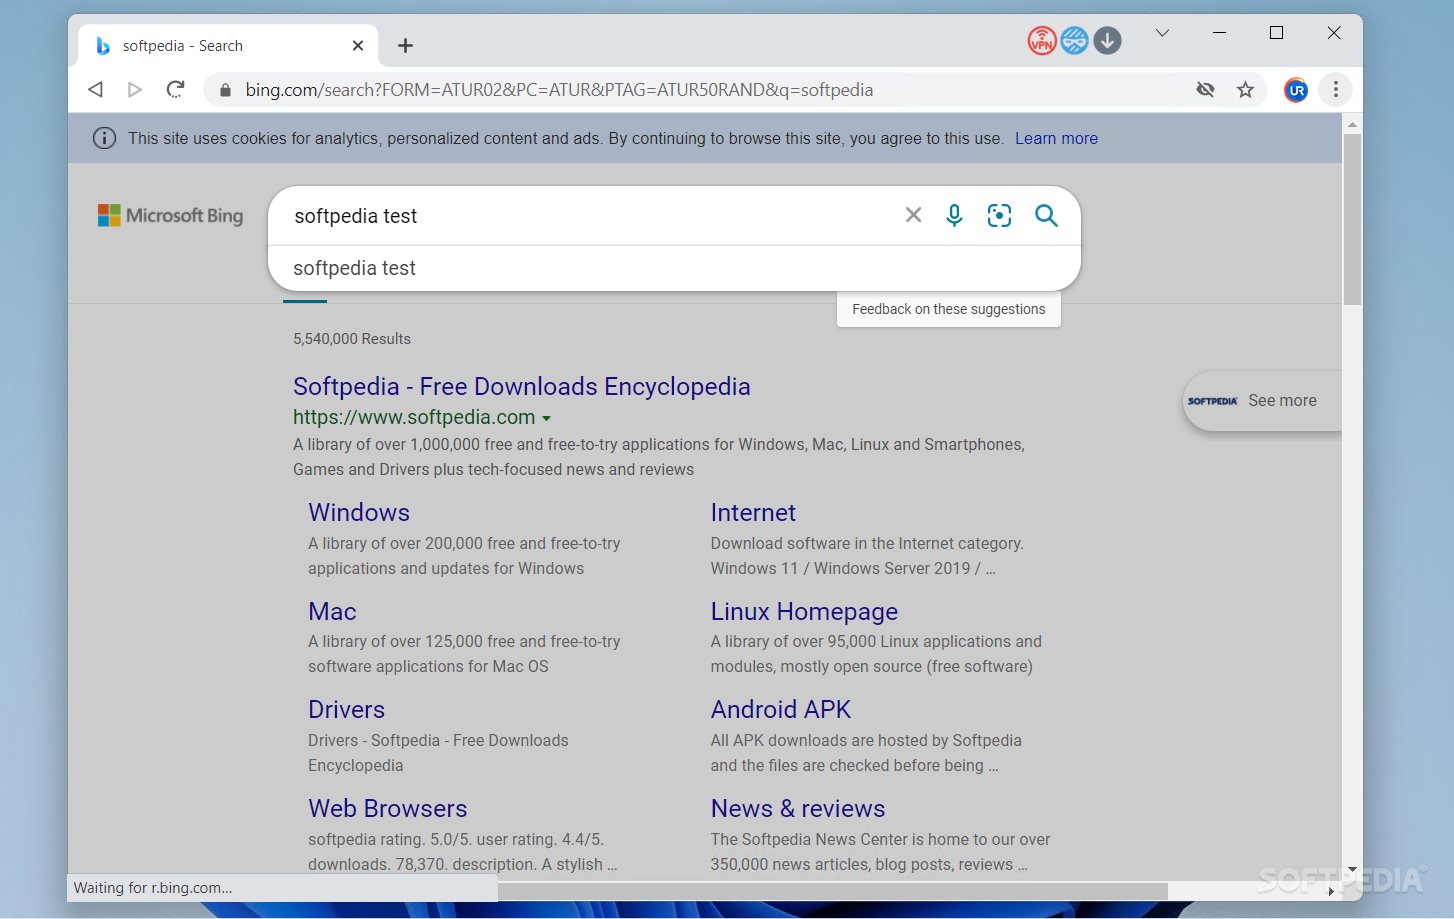The height and width of the screenshot is (919, 1454).
Task: Clear the search box with X
Action: coord(913,215)
